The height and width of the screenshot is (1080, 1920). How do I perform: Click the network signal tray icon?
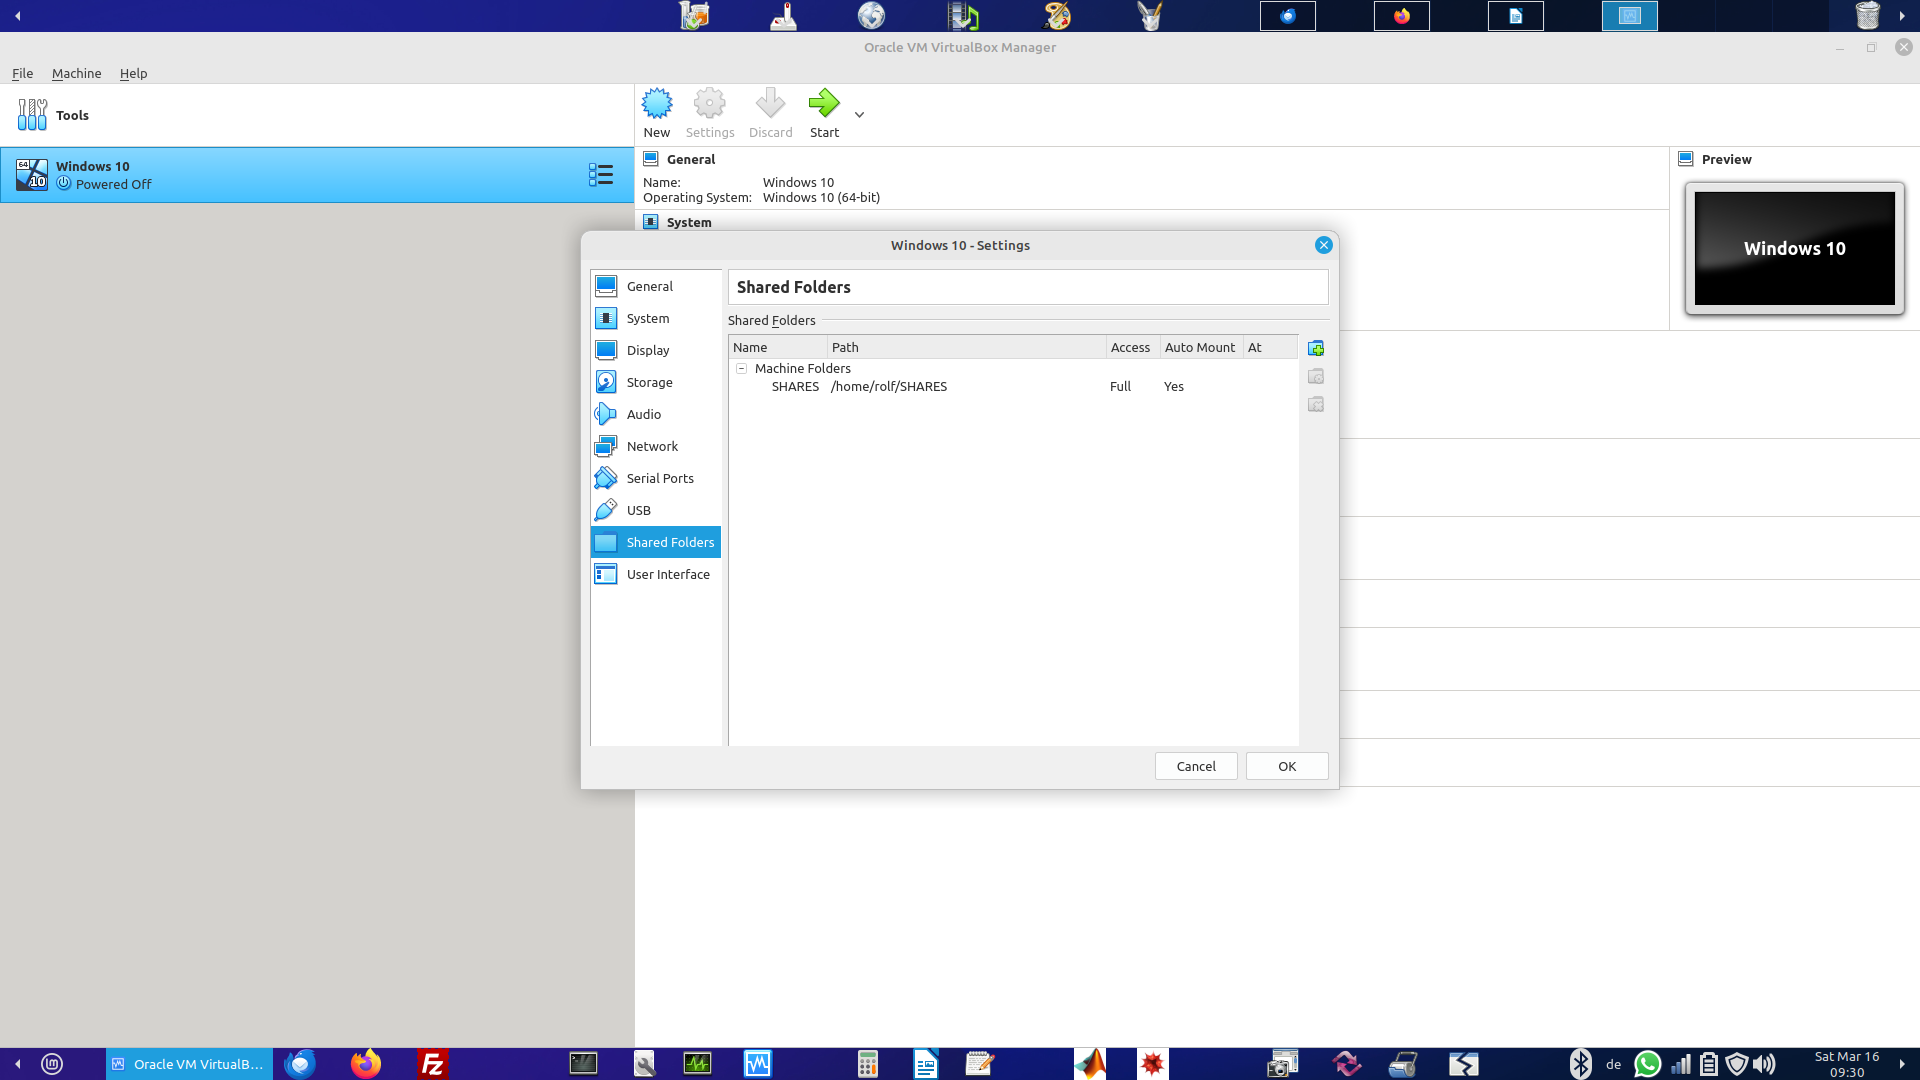click(1681, 1064)
